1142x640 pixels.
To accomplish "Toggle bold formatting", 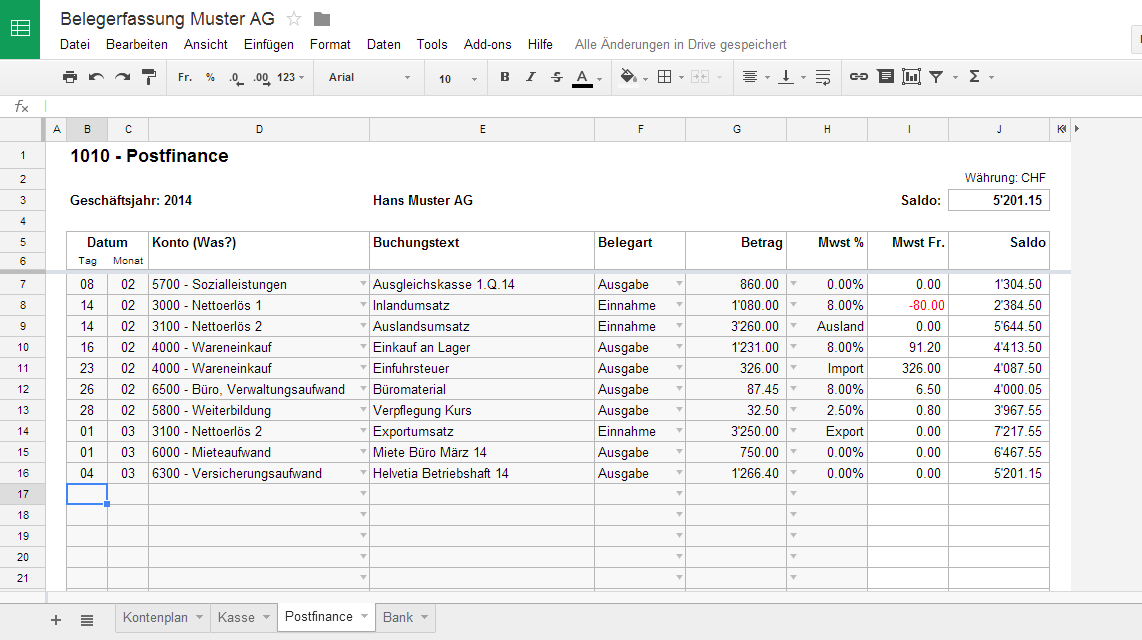I will pyautogui.click(x=504, y=77).
